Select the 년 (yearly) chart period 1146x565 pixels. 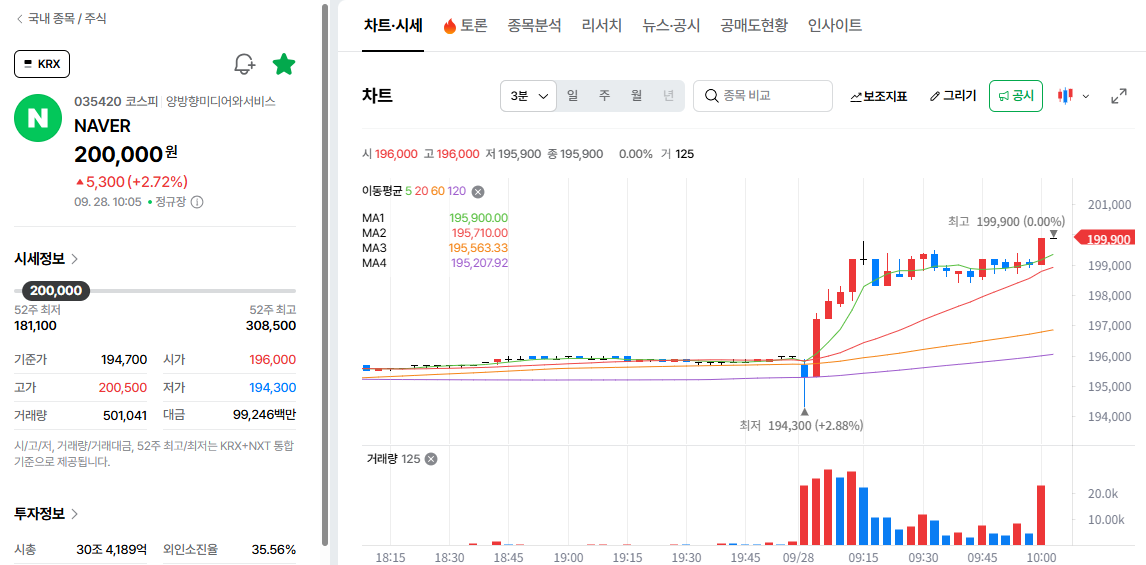pos(669,96)
